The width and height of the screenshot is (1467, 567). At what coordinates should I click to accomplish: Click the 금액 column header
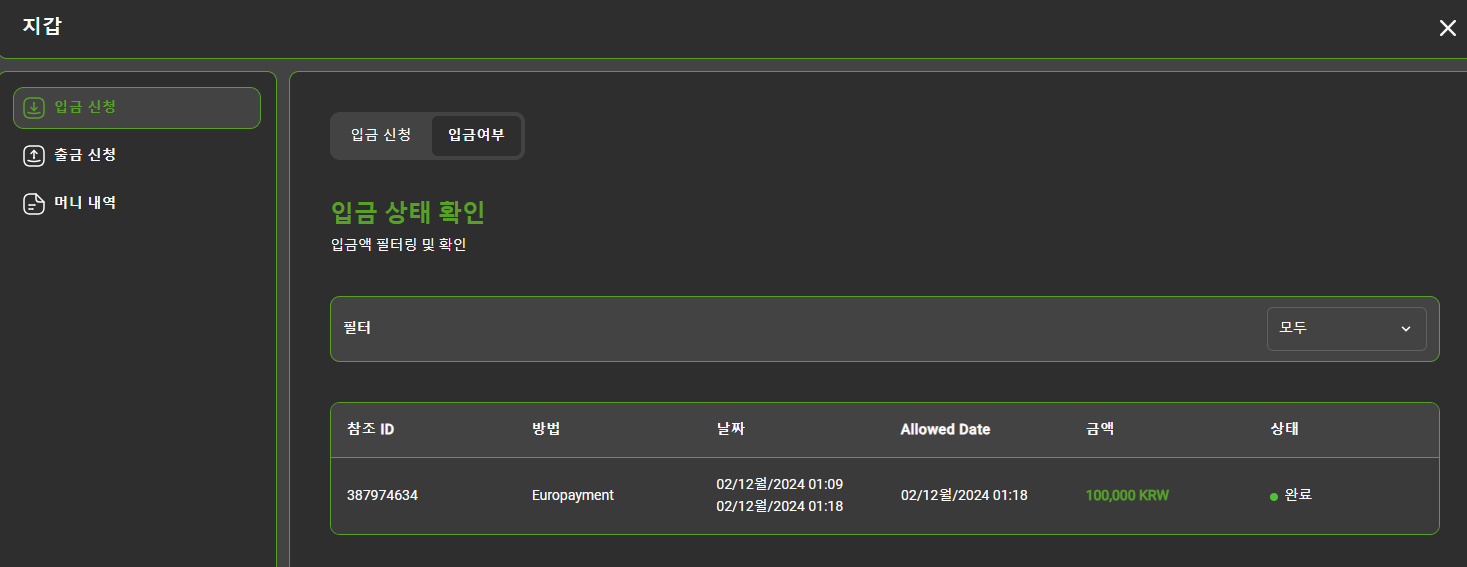click(1100, 429)
